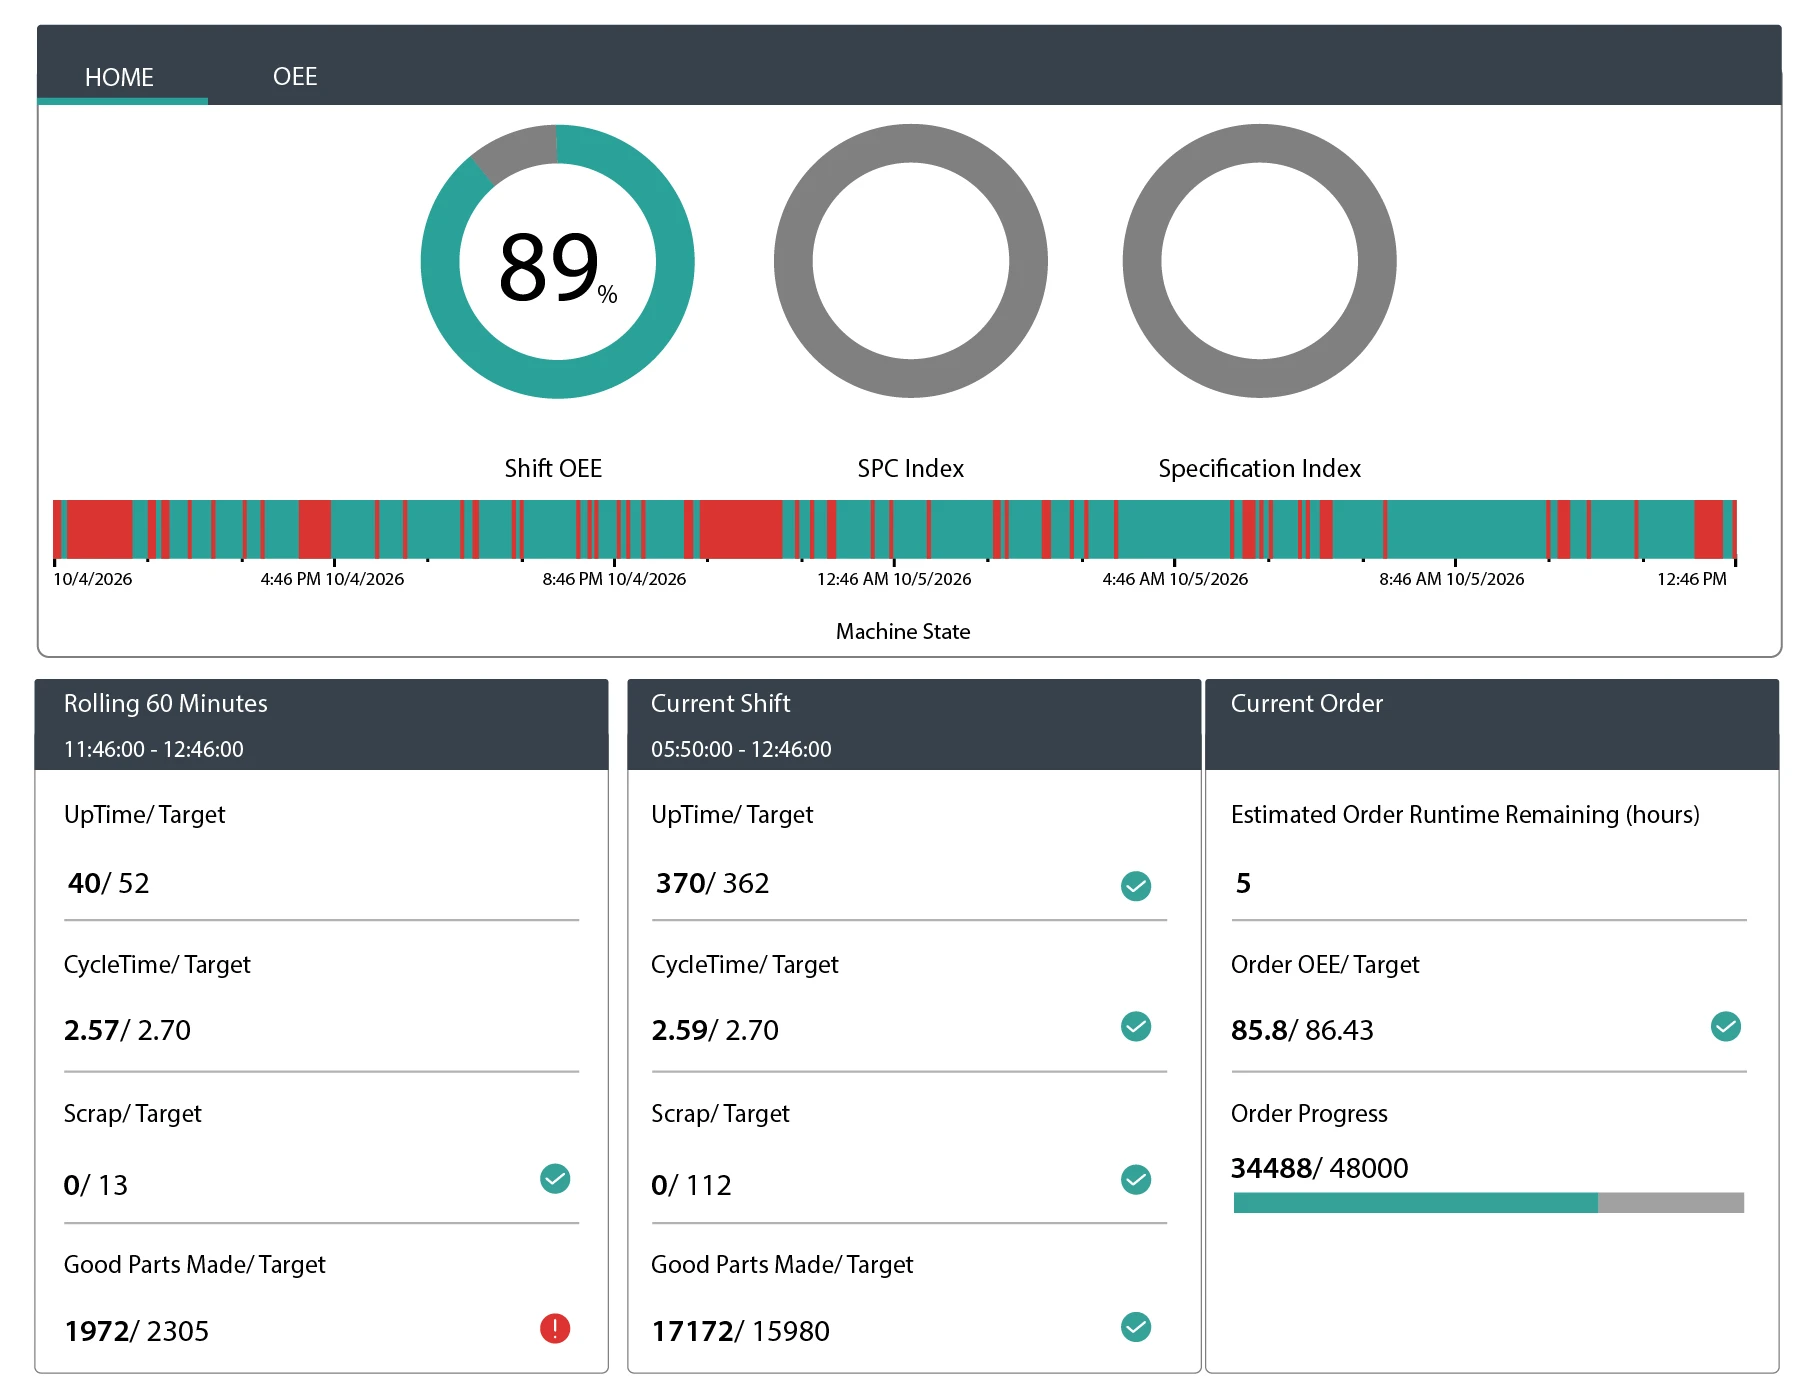Click Order OEE green check icon
The height and width of the screenshot is (1398, 1817).
tap(1726, 1027)
